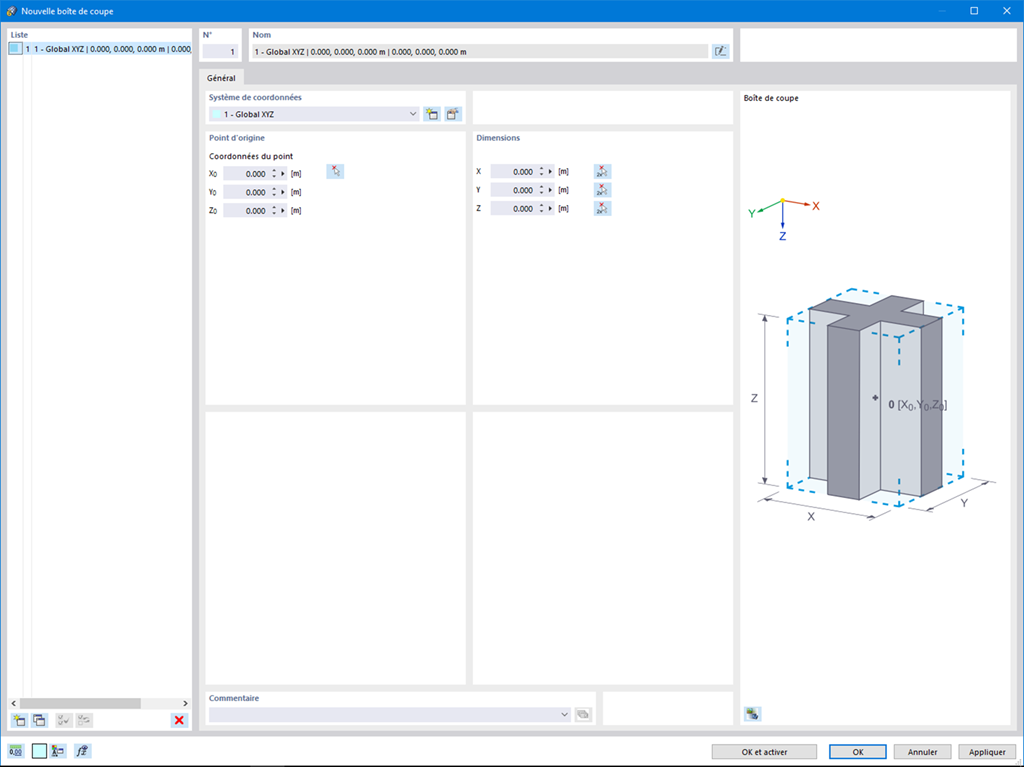This screenshot has width=1024, height=767.
Task: Click the list horizontal scrollbar thumb
Action: point(80,703)
